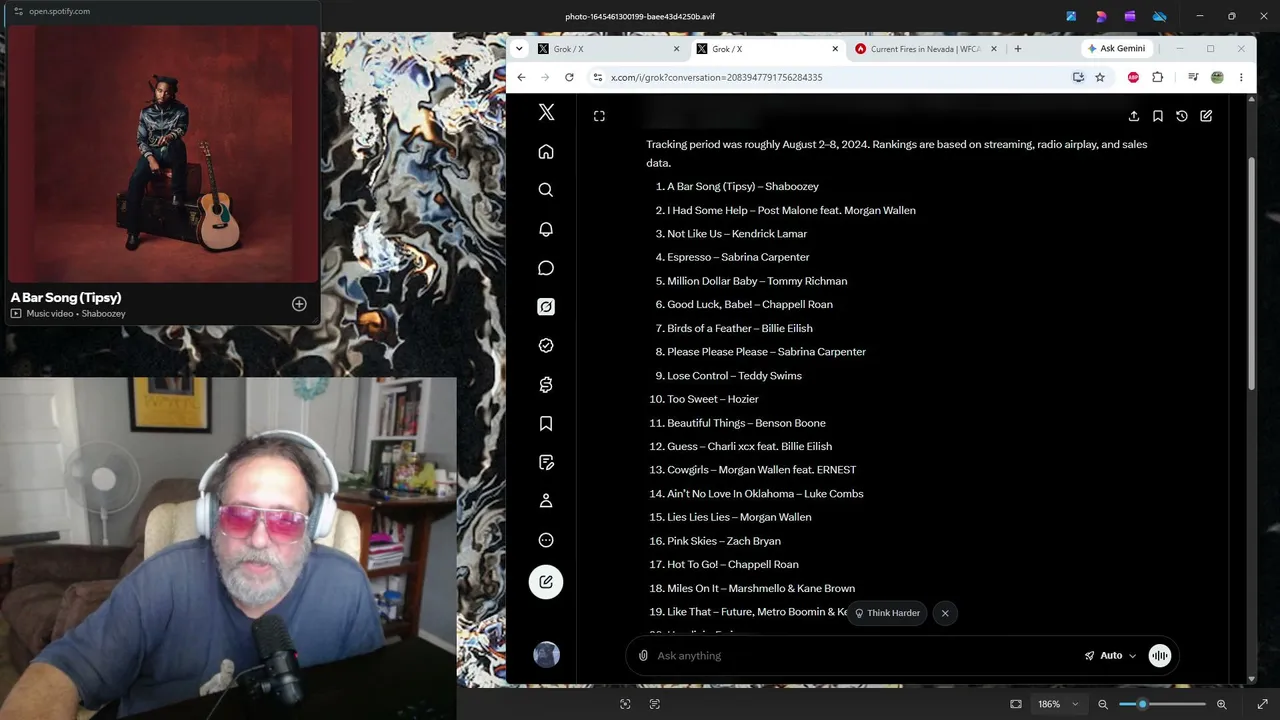The height and width of the screenshot is (720, 1280).
Task: Open the Chrome profile avatar
Action: click(1217, 77)
